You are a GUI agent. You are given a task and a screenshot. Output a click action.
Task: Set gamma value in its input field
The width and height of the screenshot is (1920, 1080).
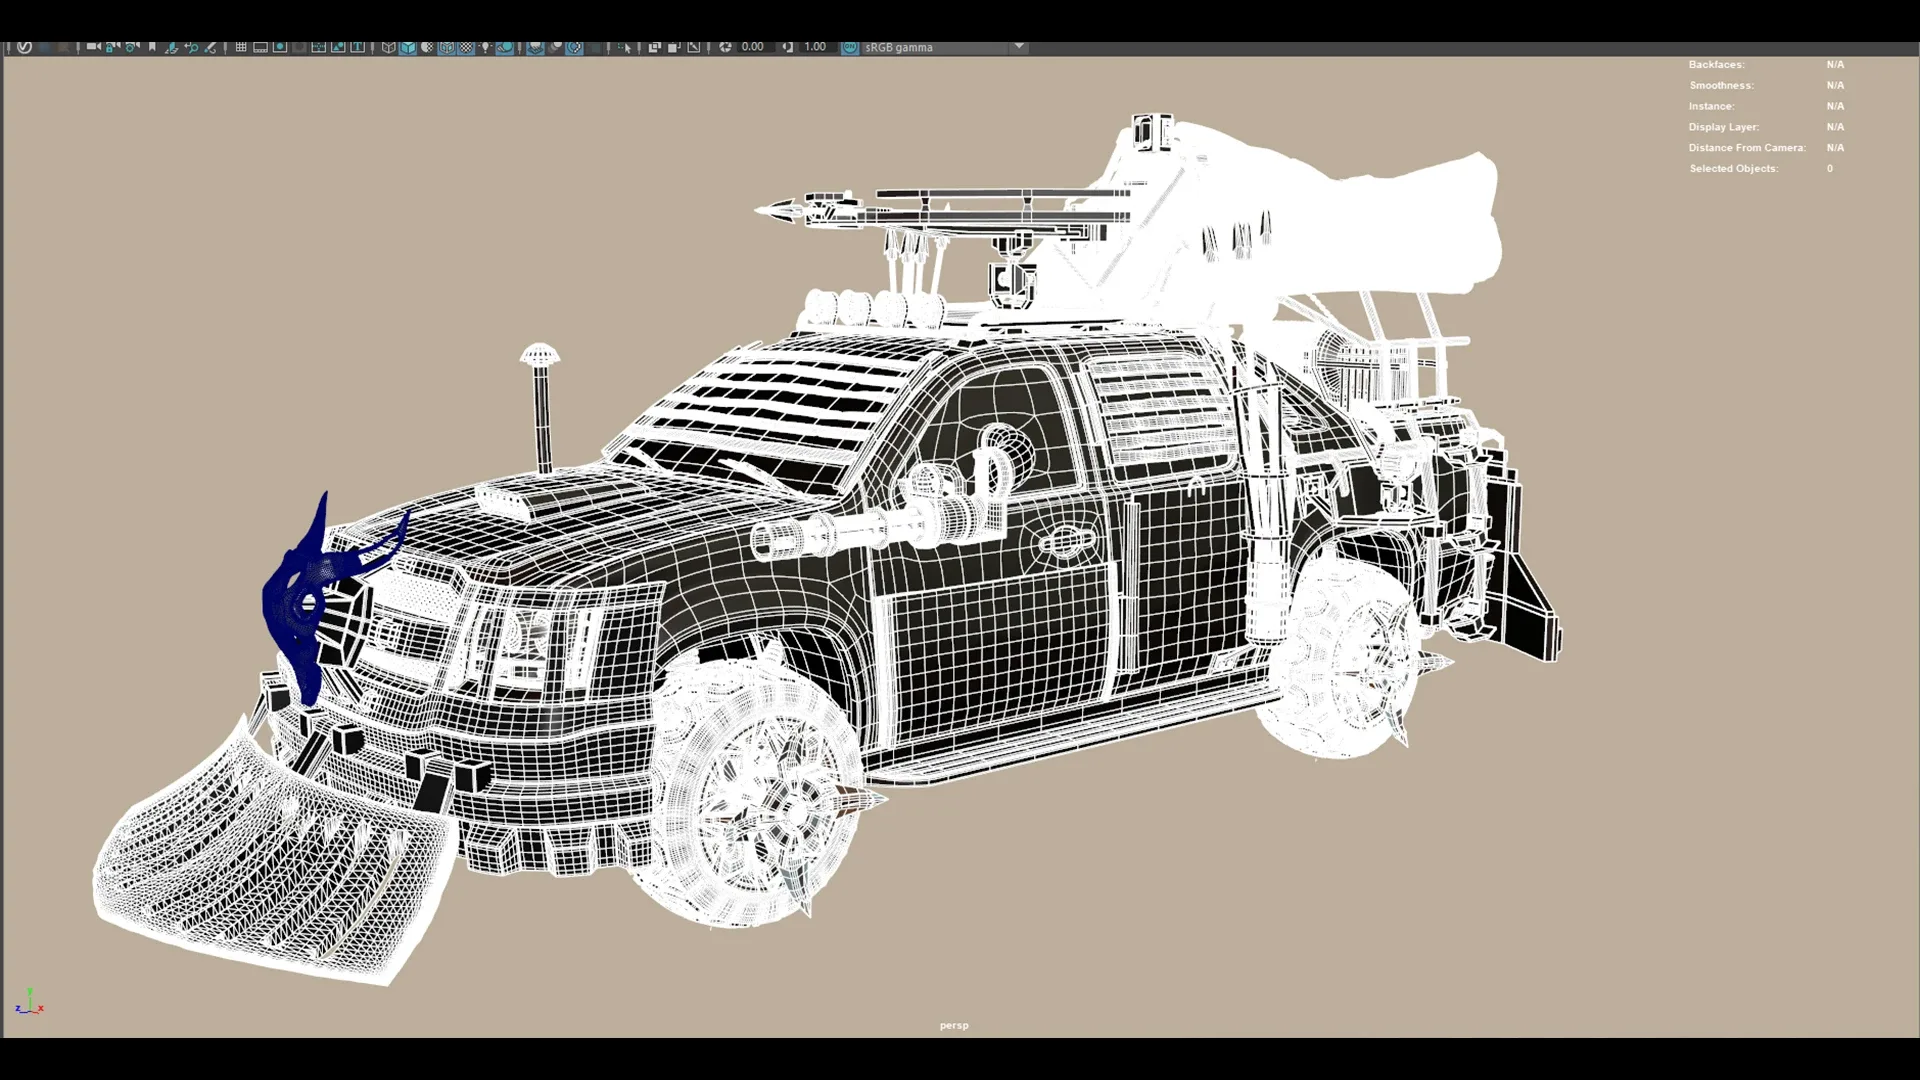813,47
